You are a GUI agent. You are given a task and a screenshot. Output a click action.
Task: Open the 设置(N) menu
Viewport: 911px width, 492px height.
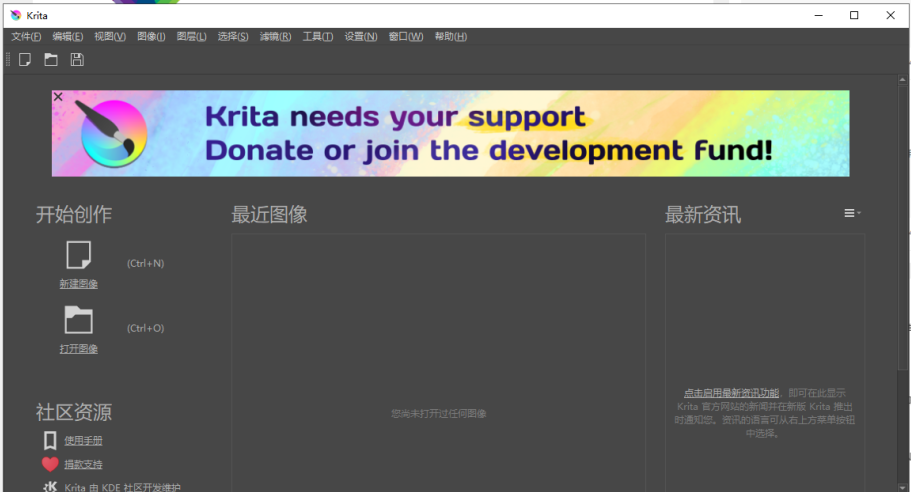click(x=361, y=37)
